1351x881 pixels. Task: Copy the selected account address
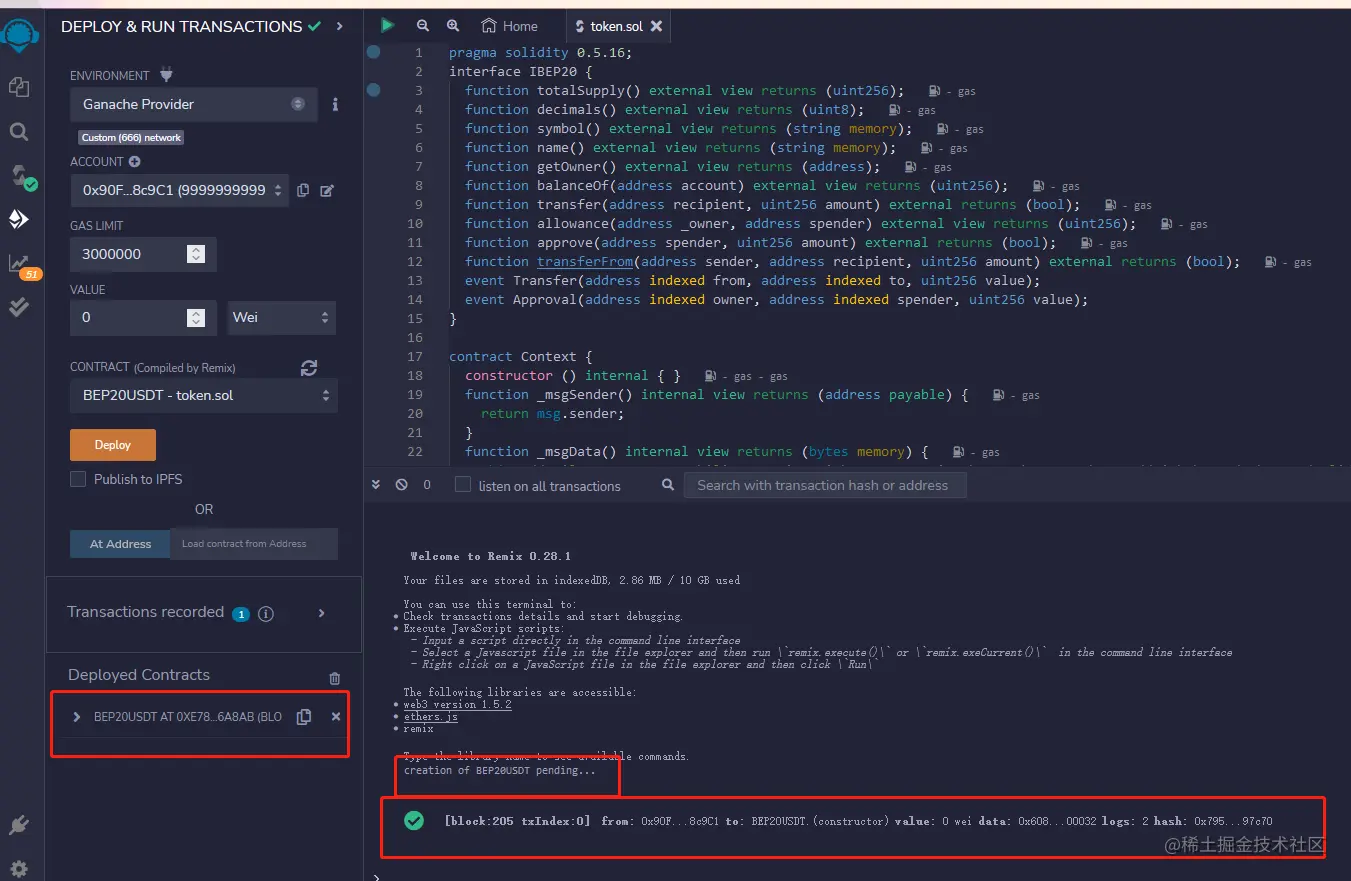tap(303, 190)
